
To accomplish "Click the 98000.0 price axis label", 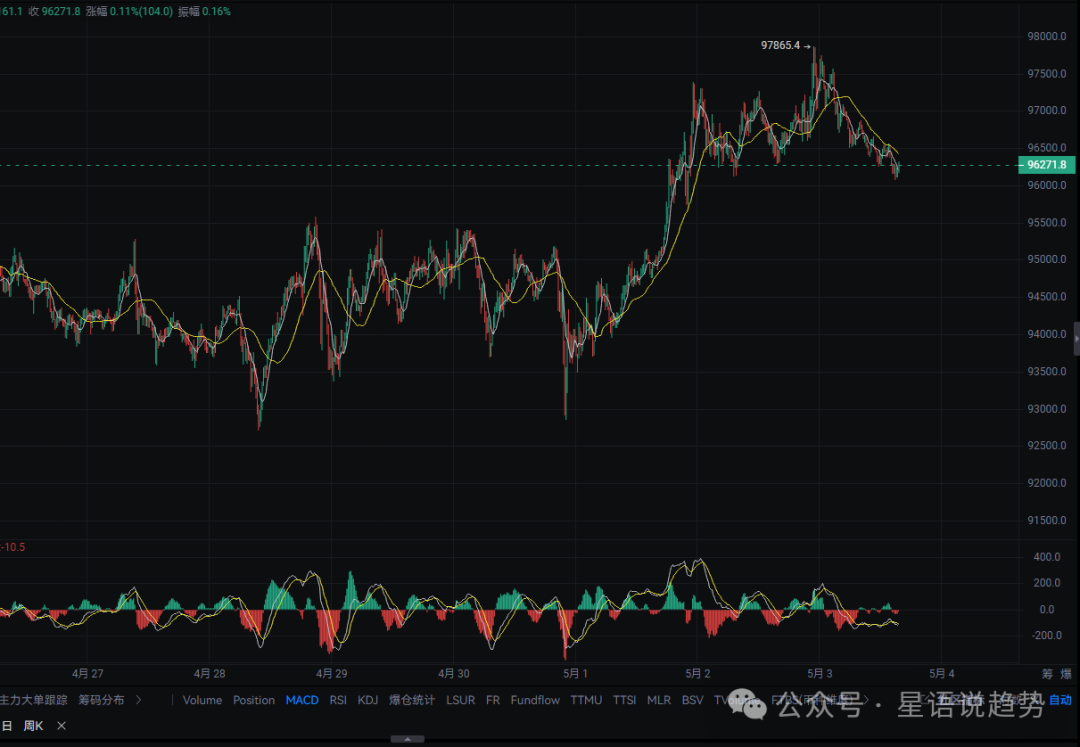I will [1047, 36].
